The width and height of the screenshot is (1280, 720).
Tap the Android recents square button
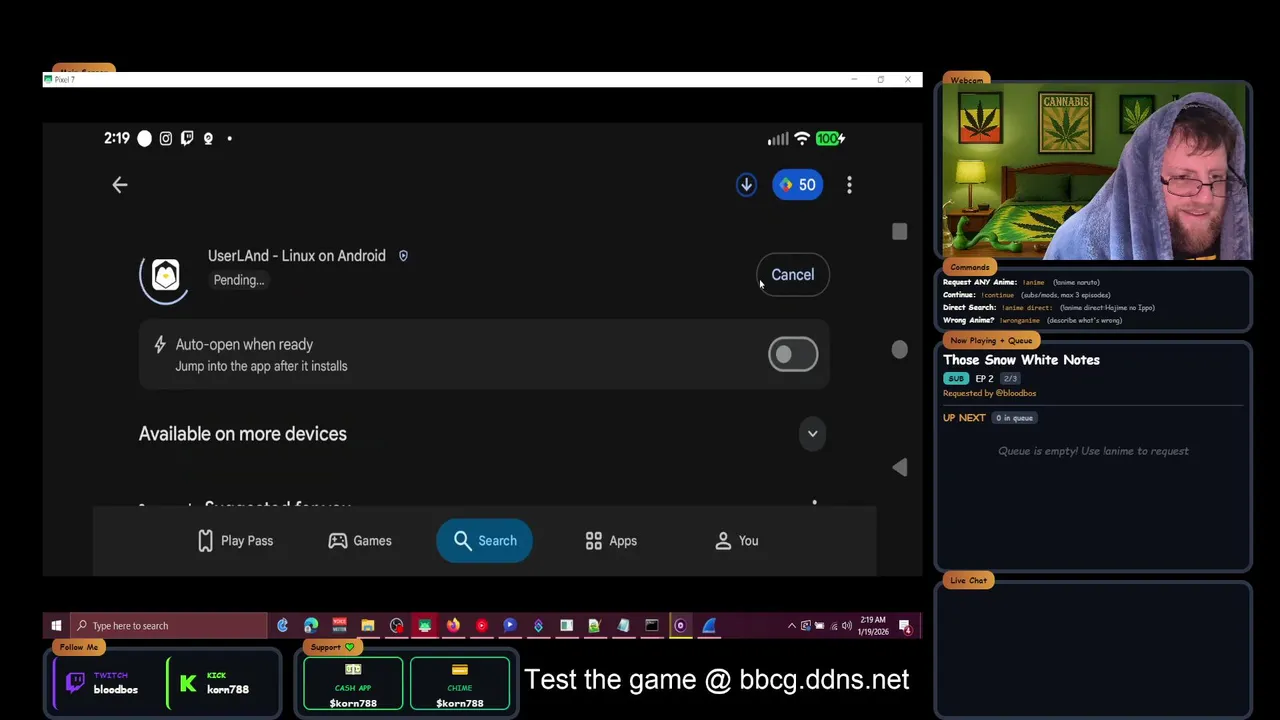[x=899, y=232]
